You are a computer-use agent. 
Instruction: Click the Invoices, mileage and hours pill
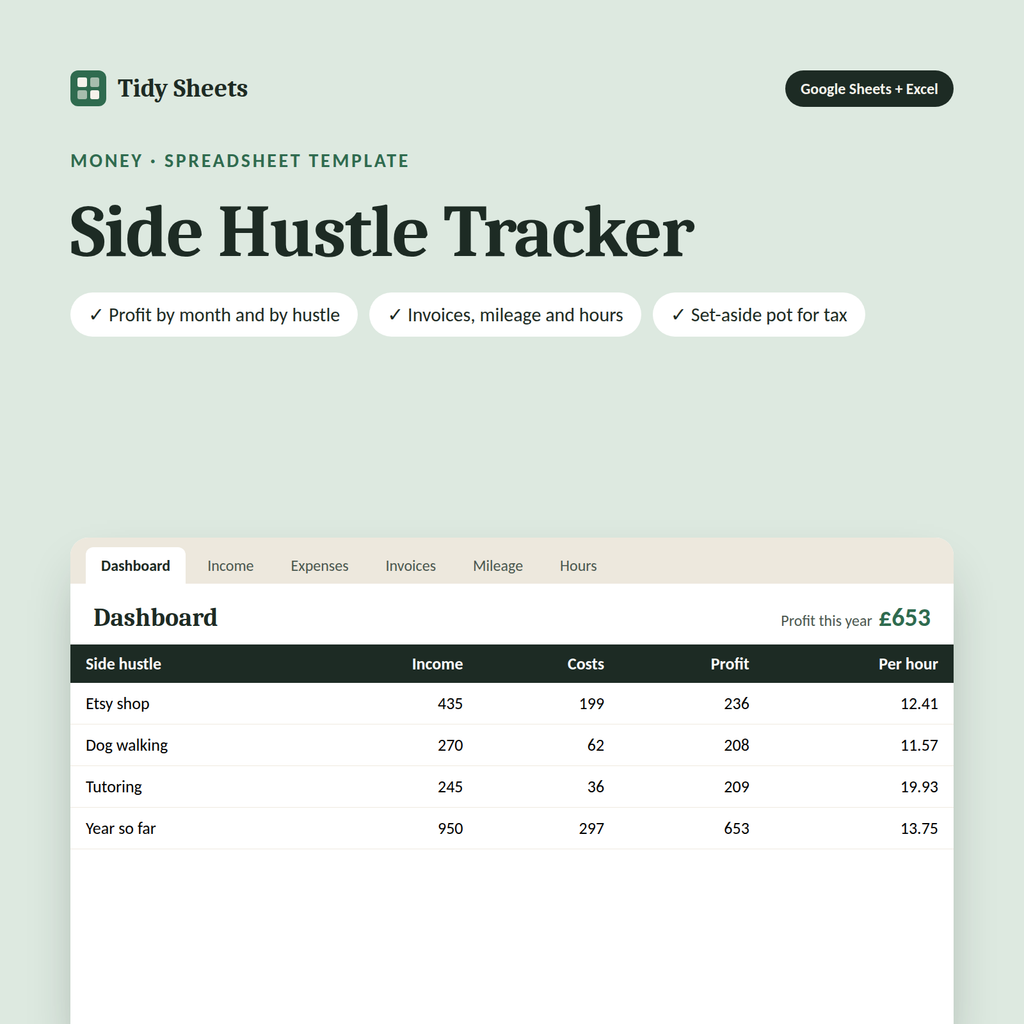[505, 315]
